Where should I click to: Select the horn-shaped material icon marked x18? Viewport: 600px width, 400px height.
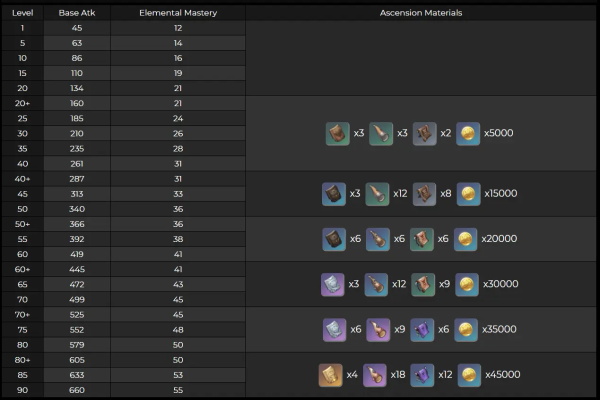pos(375,375)
